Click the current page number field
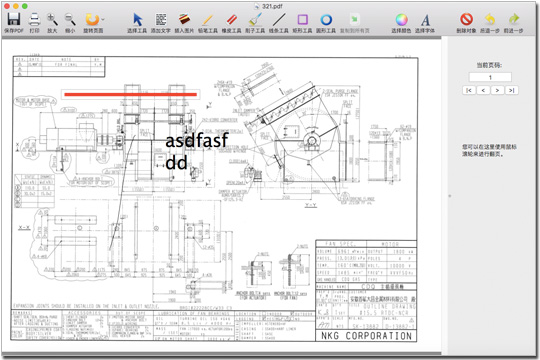The image size is (540, 360). tap(490, 77)
